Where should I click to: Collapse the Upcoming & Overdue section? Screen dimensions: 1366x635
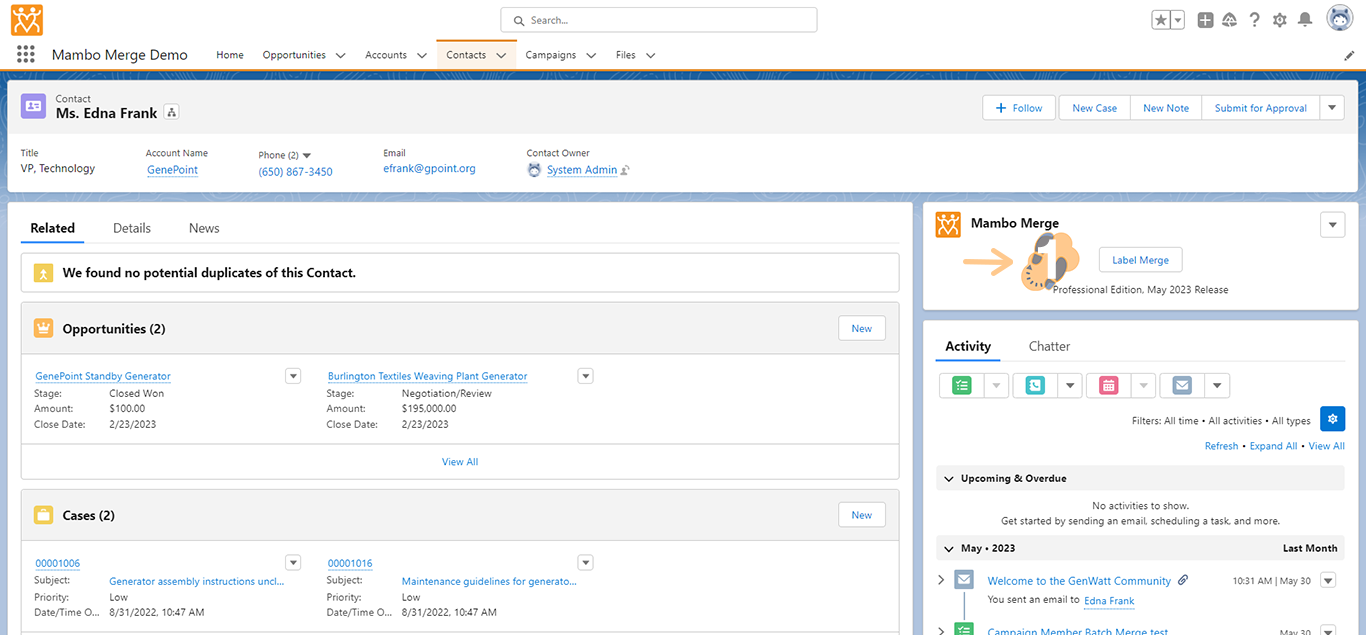[x=948, y=479]
